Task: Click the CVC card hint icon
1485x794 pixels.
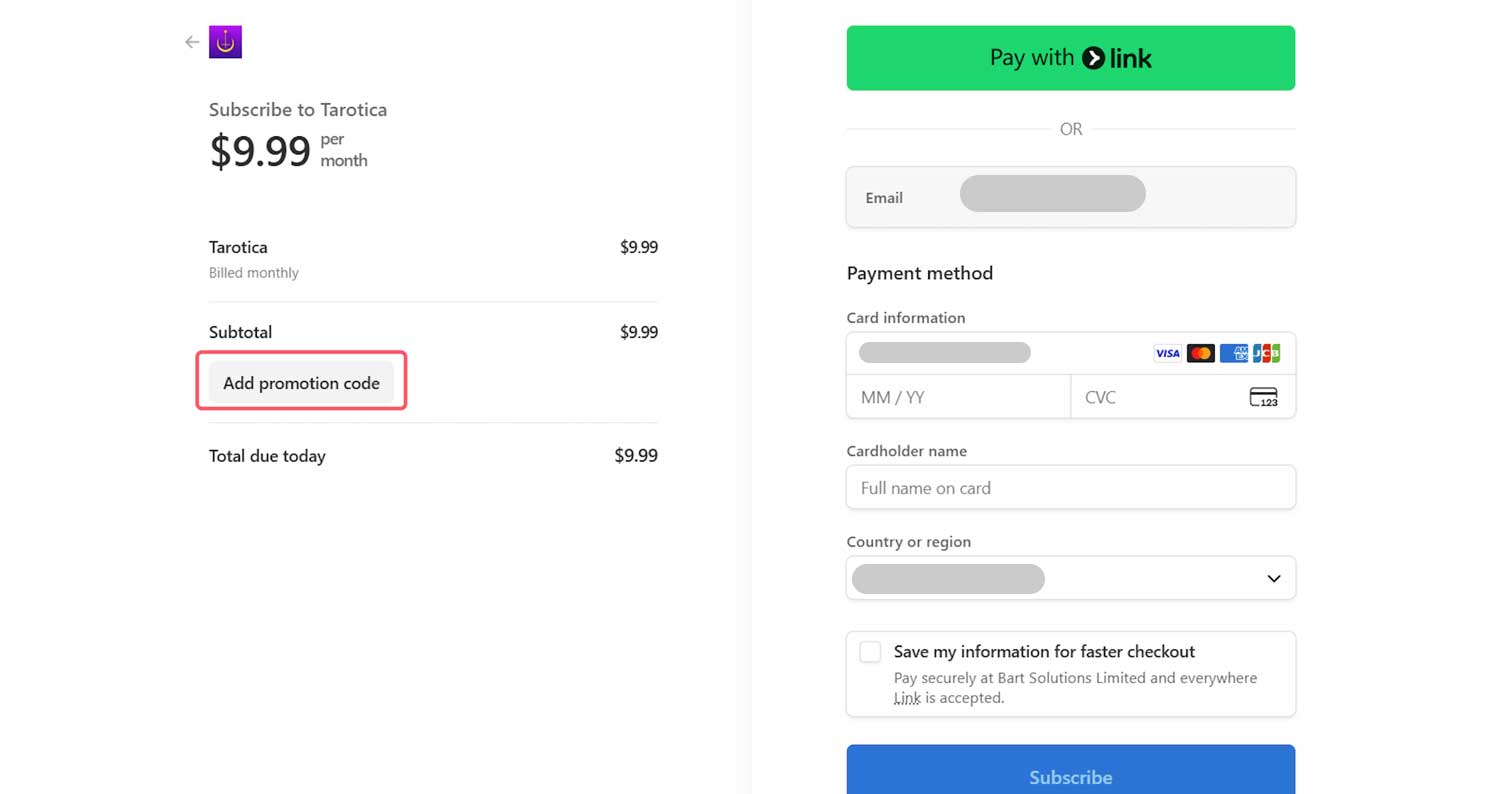Action: 1264,397
